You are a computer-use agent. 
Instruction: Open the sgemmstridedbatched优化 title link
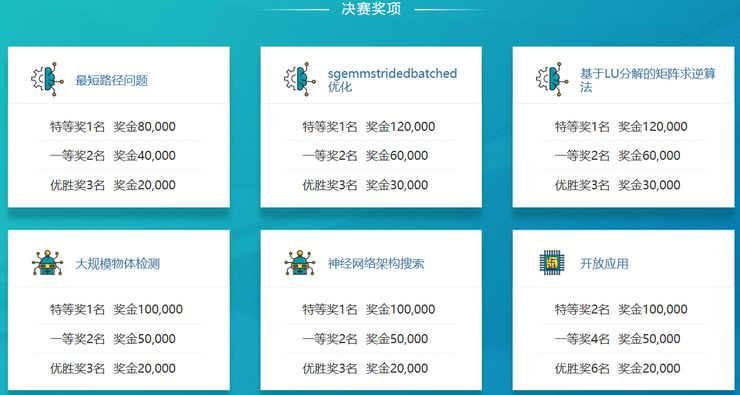point(393,80)
